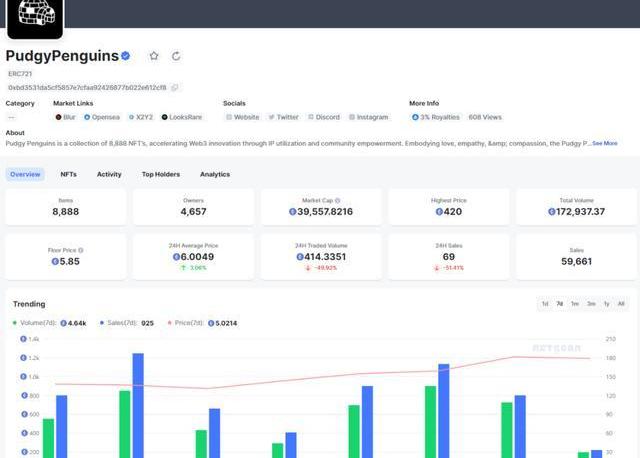Select the All time range for chart

tap(621, 303)
